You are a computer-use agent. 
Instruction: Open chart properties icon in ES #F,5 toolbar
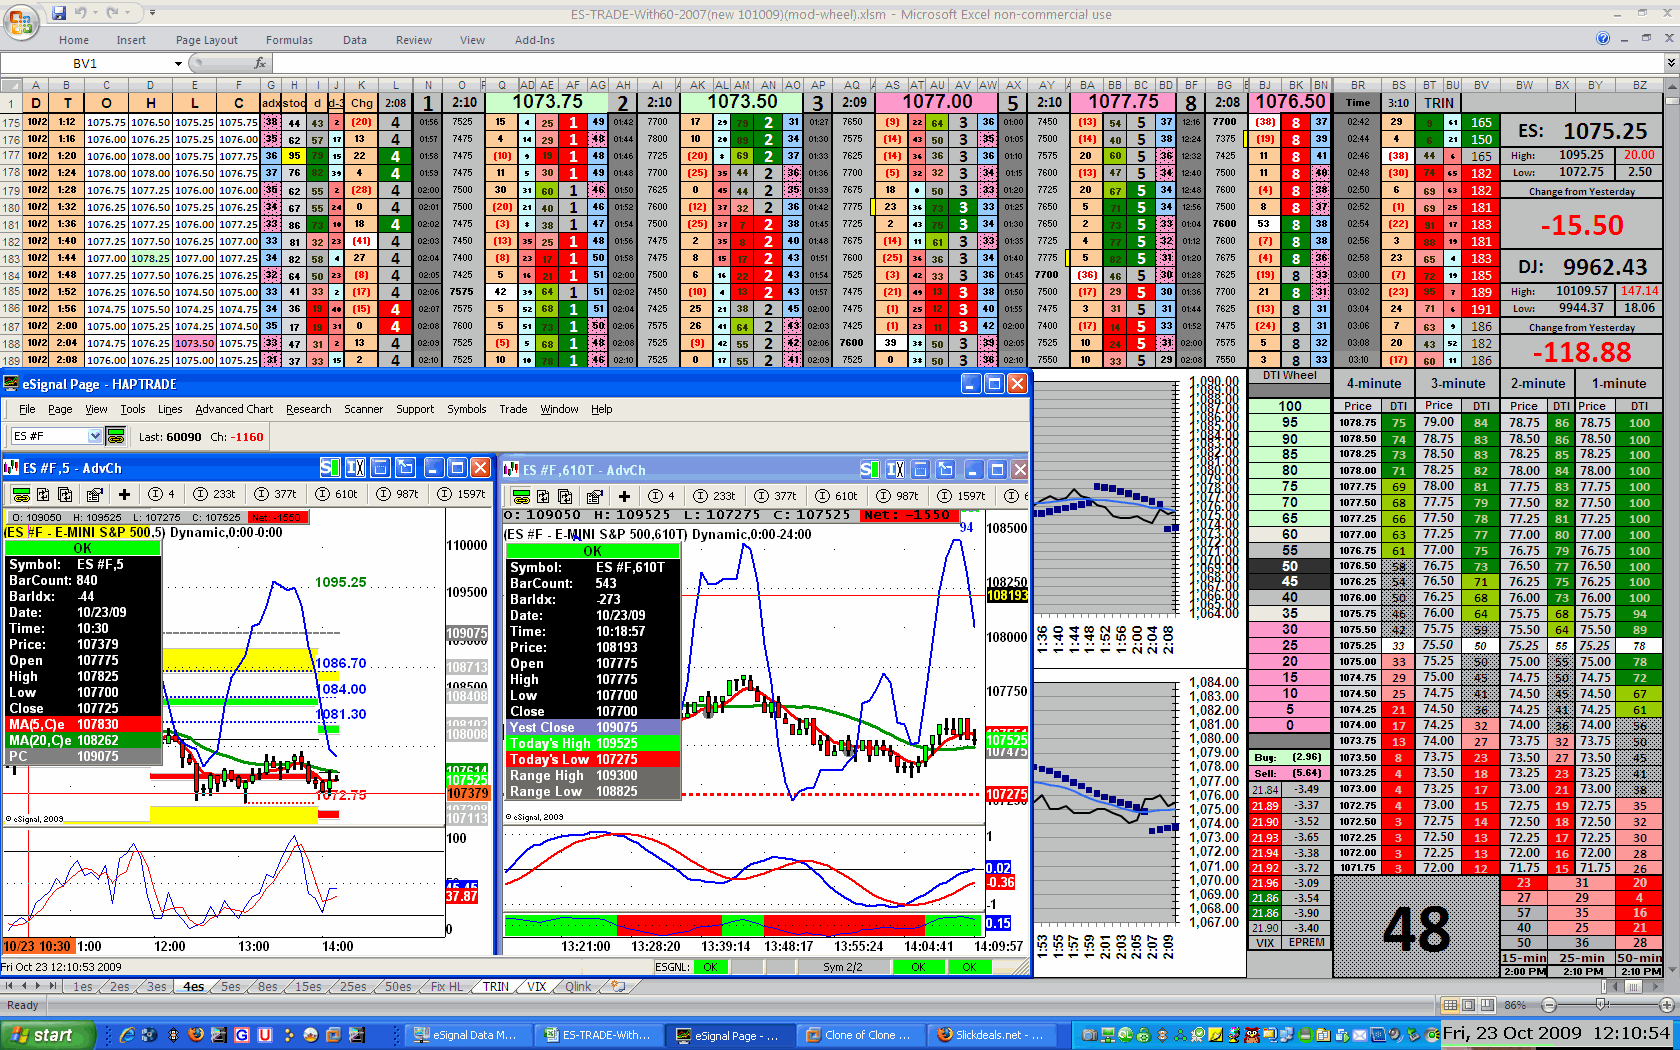[x=95, y=494]
